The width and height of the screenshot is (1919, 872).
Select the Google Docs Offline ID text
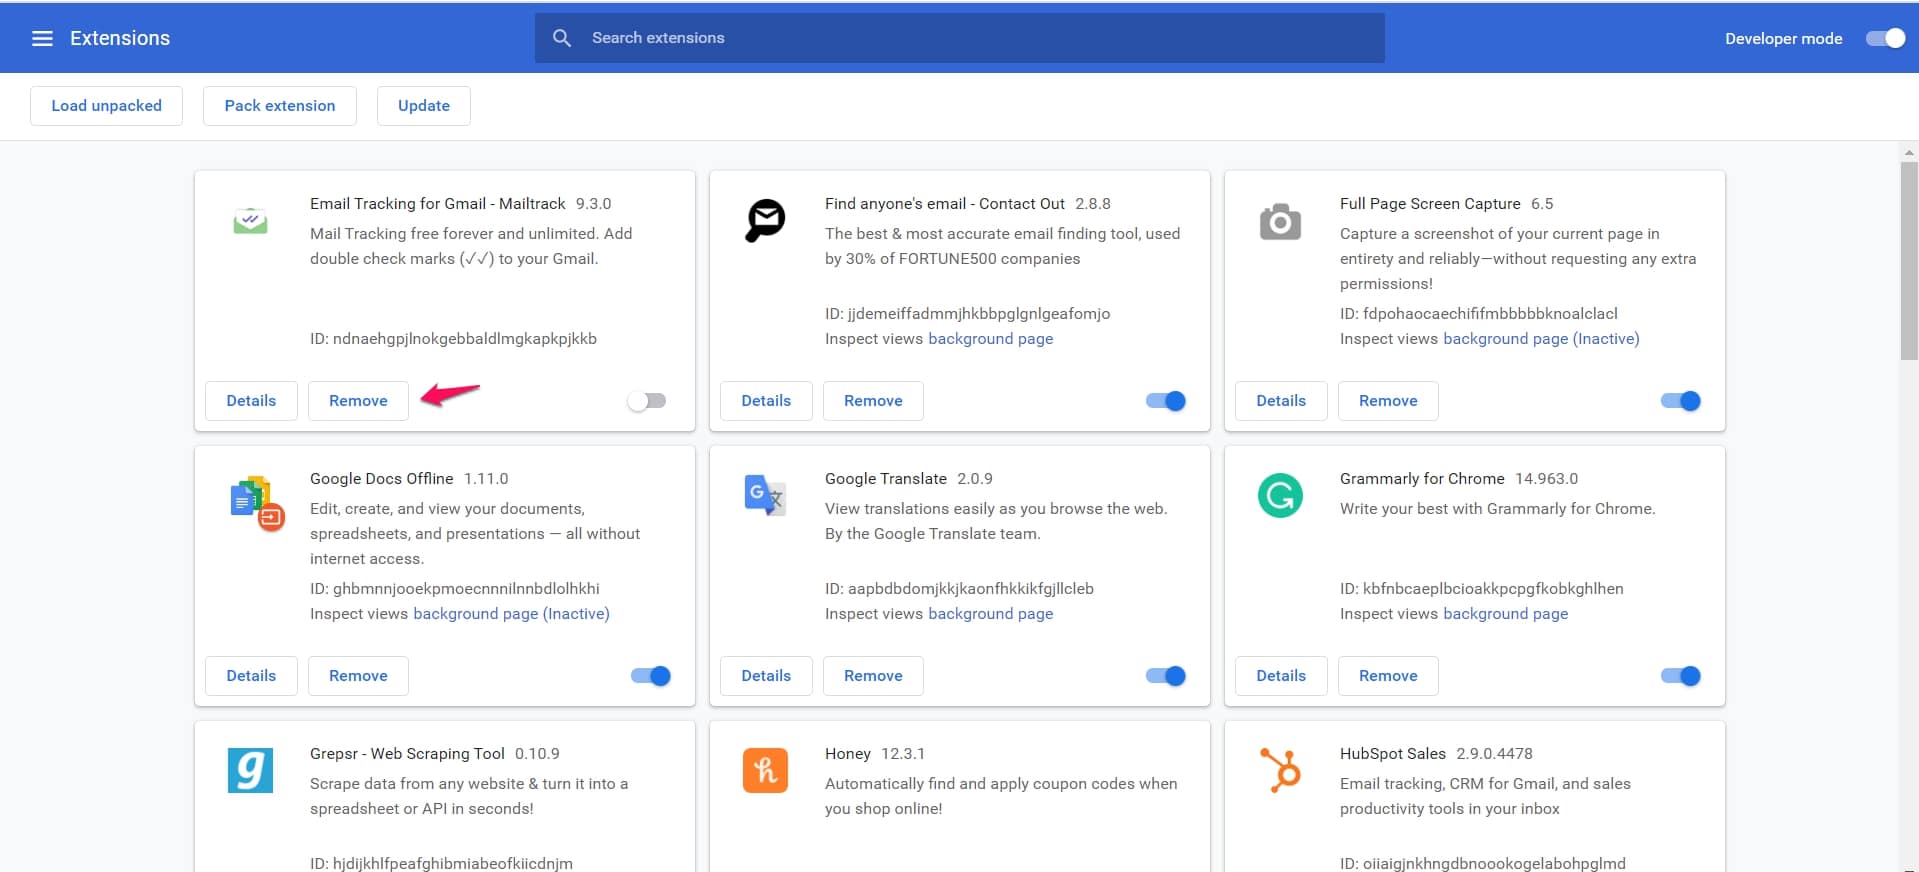click(x=455, y=589)
